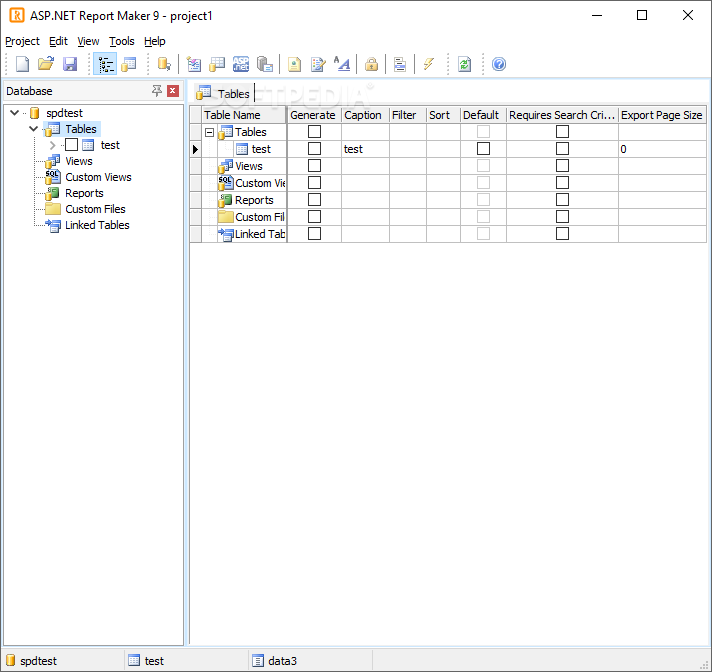Collapse the Tables tree node

point(33,128)
